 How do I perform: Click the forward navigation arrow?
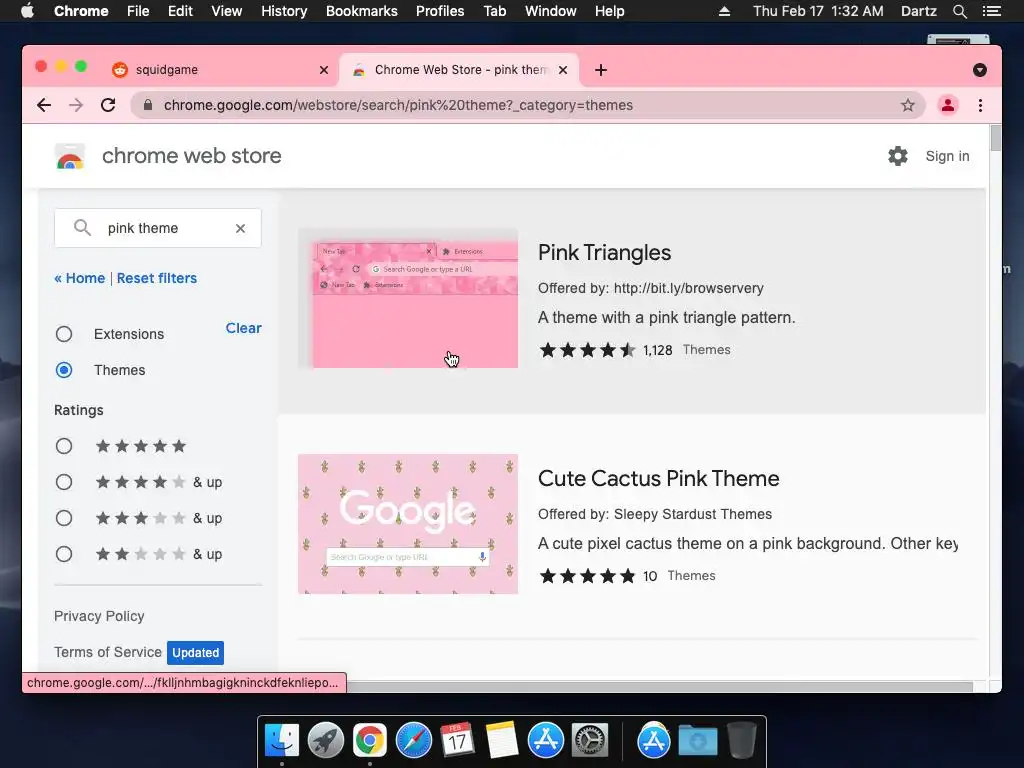76,105
